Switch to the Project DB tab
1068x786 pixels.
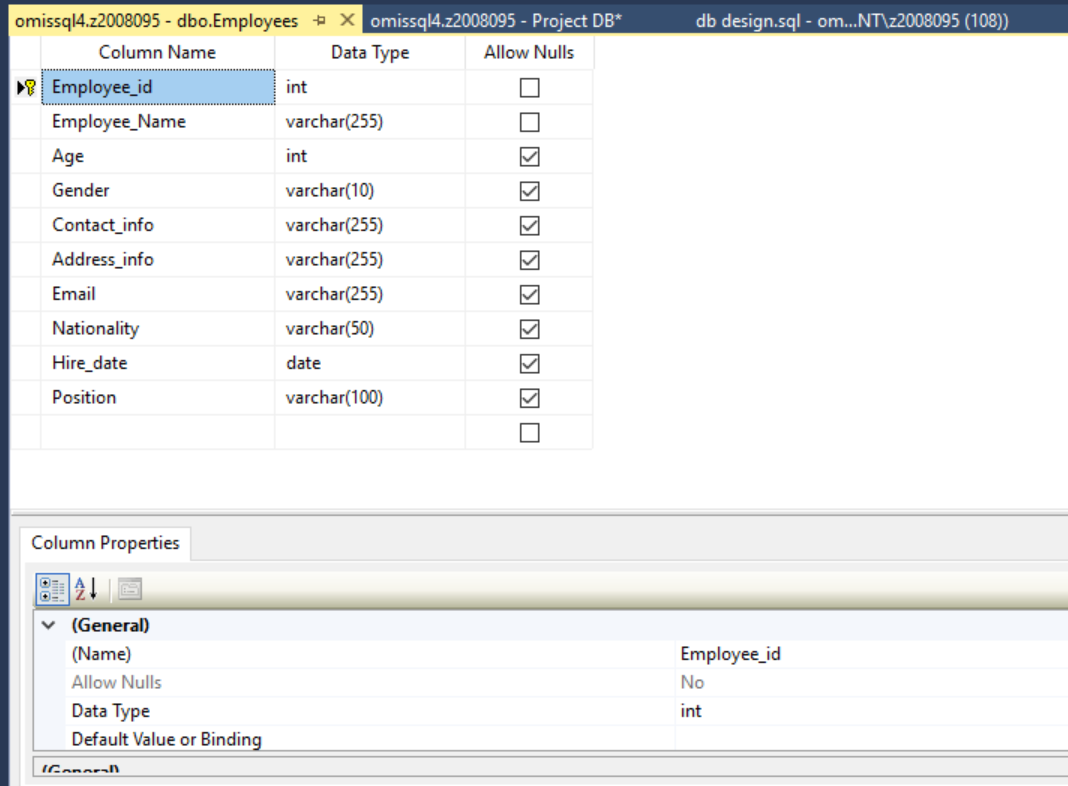(496, 21)
